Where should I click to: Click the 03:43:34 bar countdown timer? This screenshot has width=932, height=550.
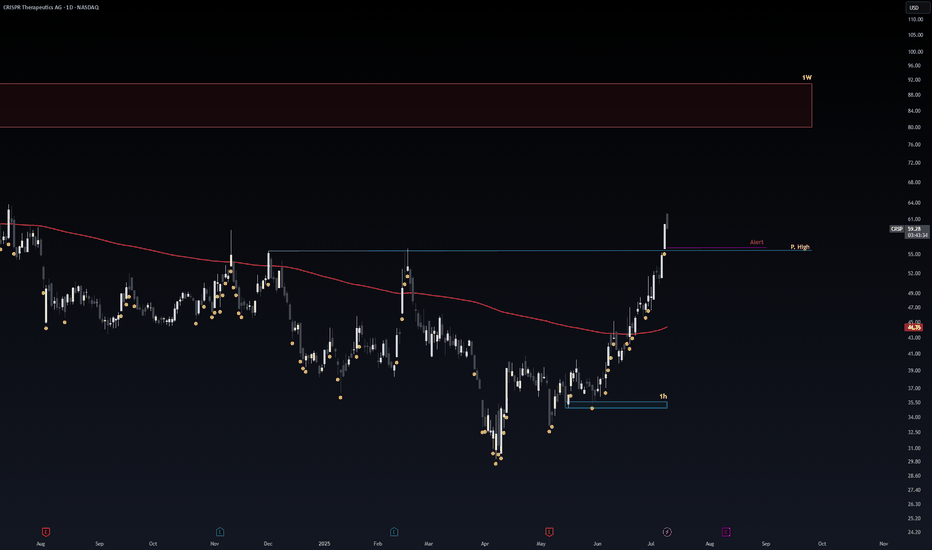(917, 235)
